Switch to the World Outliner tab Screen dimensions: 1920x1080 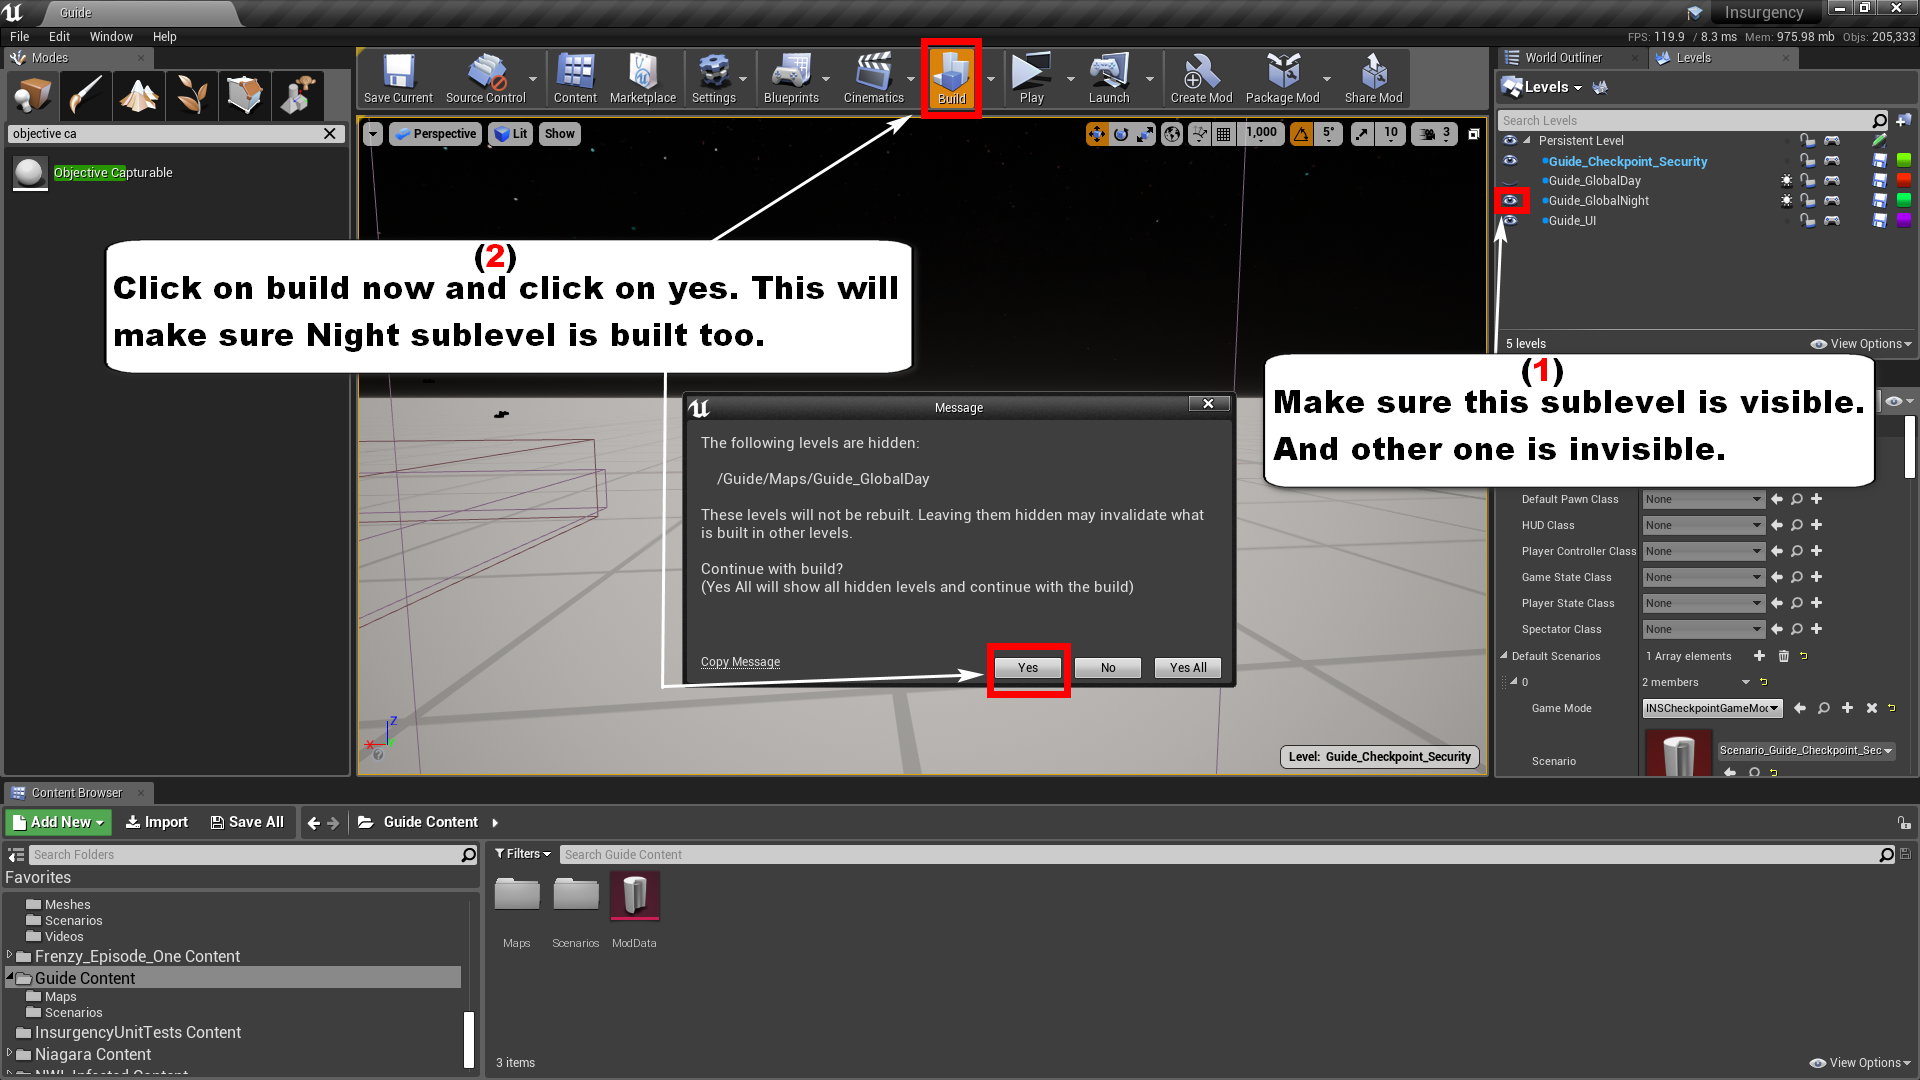point(1564,58)
